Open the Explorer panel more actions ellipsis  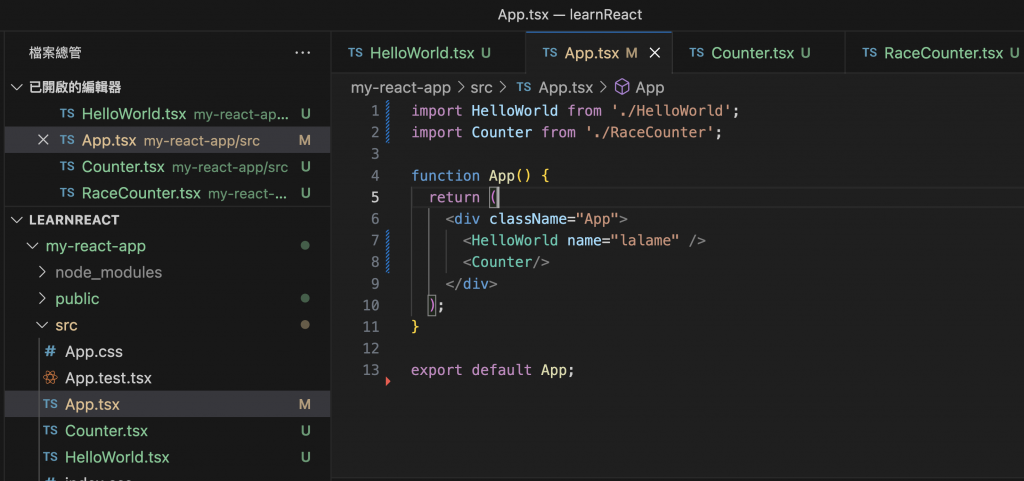[x=302, y=53]
